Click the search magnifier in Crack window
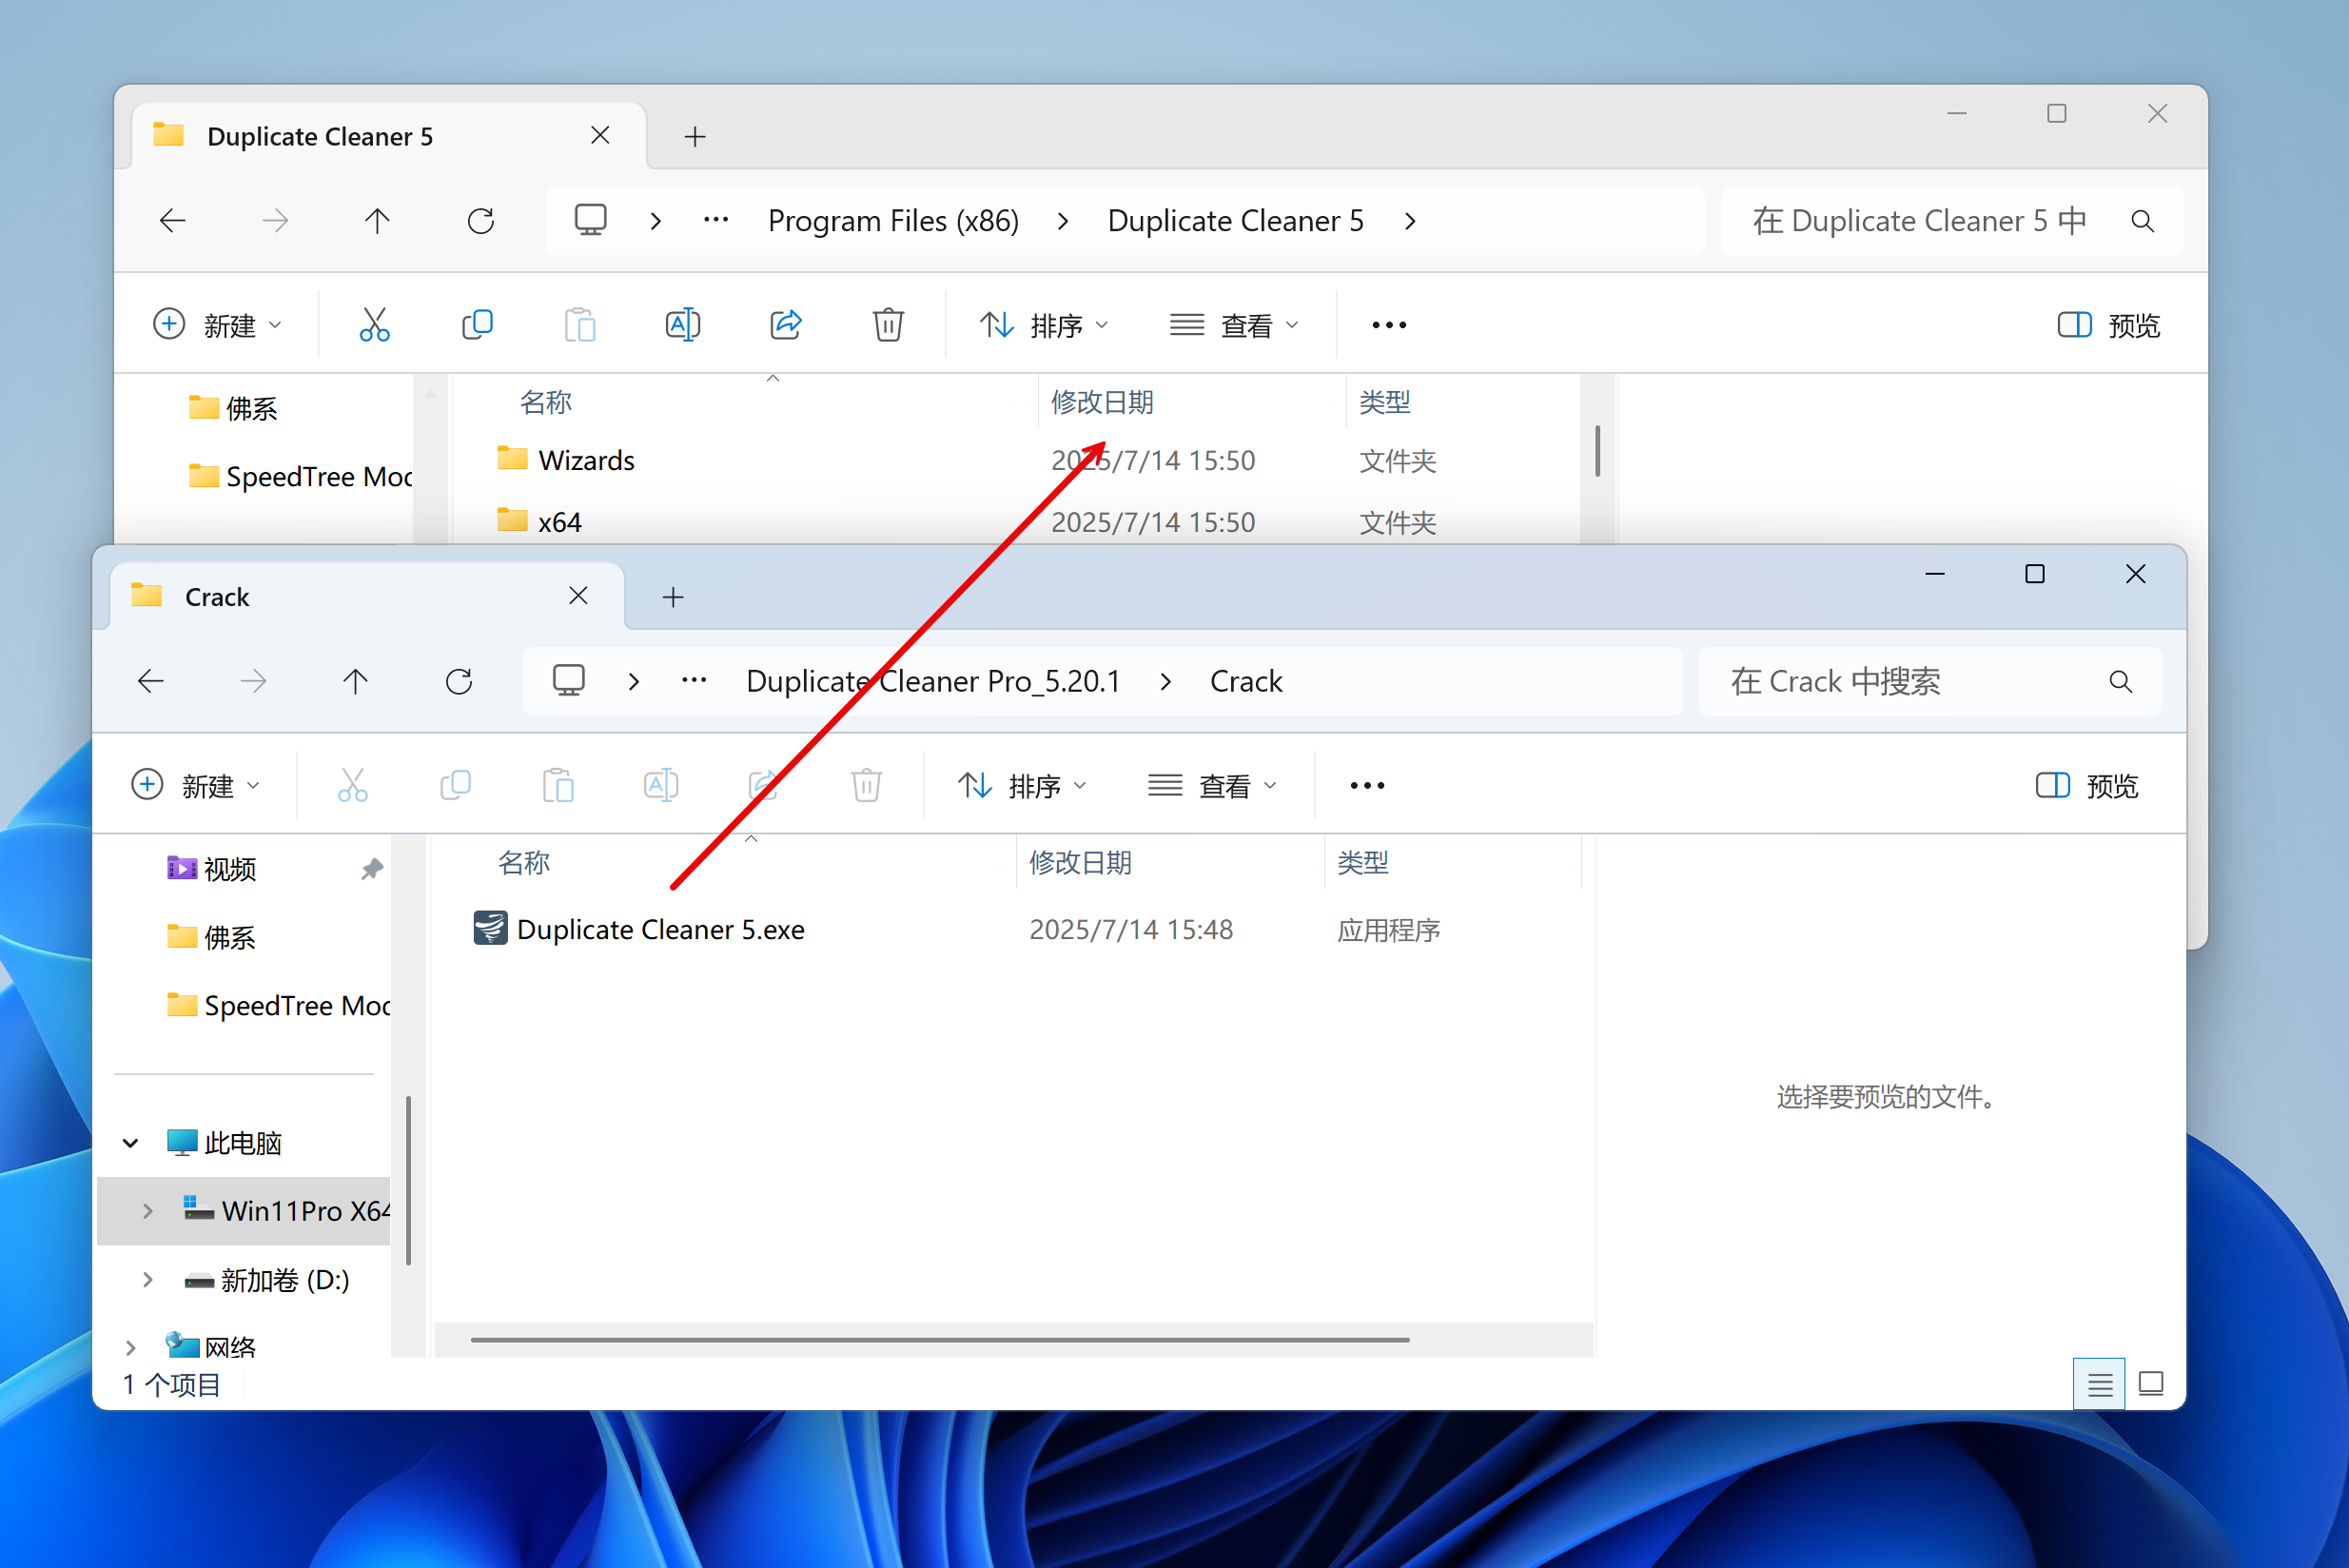 (x=2120, y=682)
